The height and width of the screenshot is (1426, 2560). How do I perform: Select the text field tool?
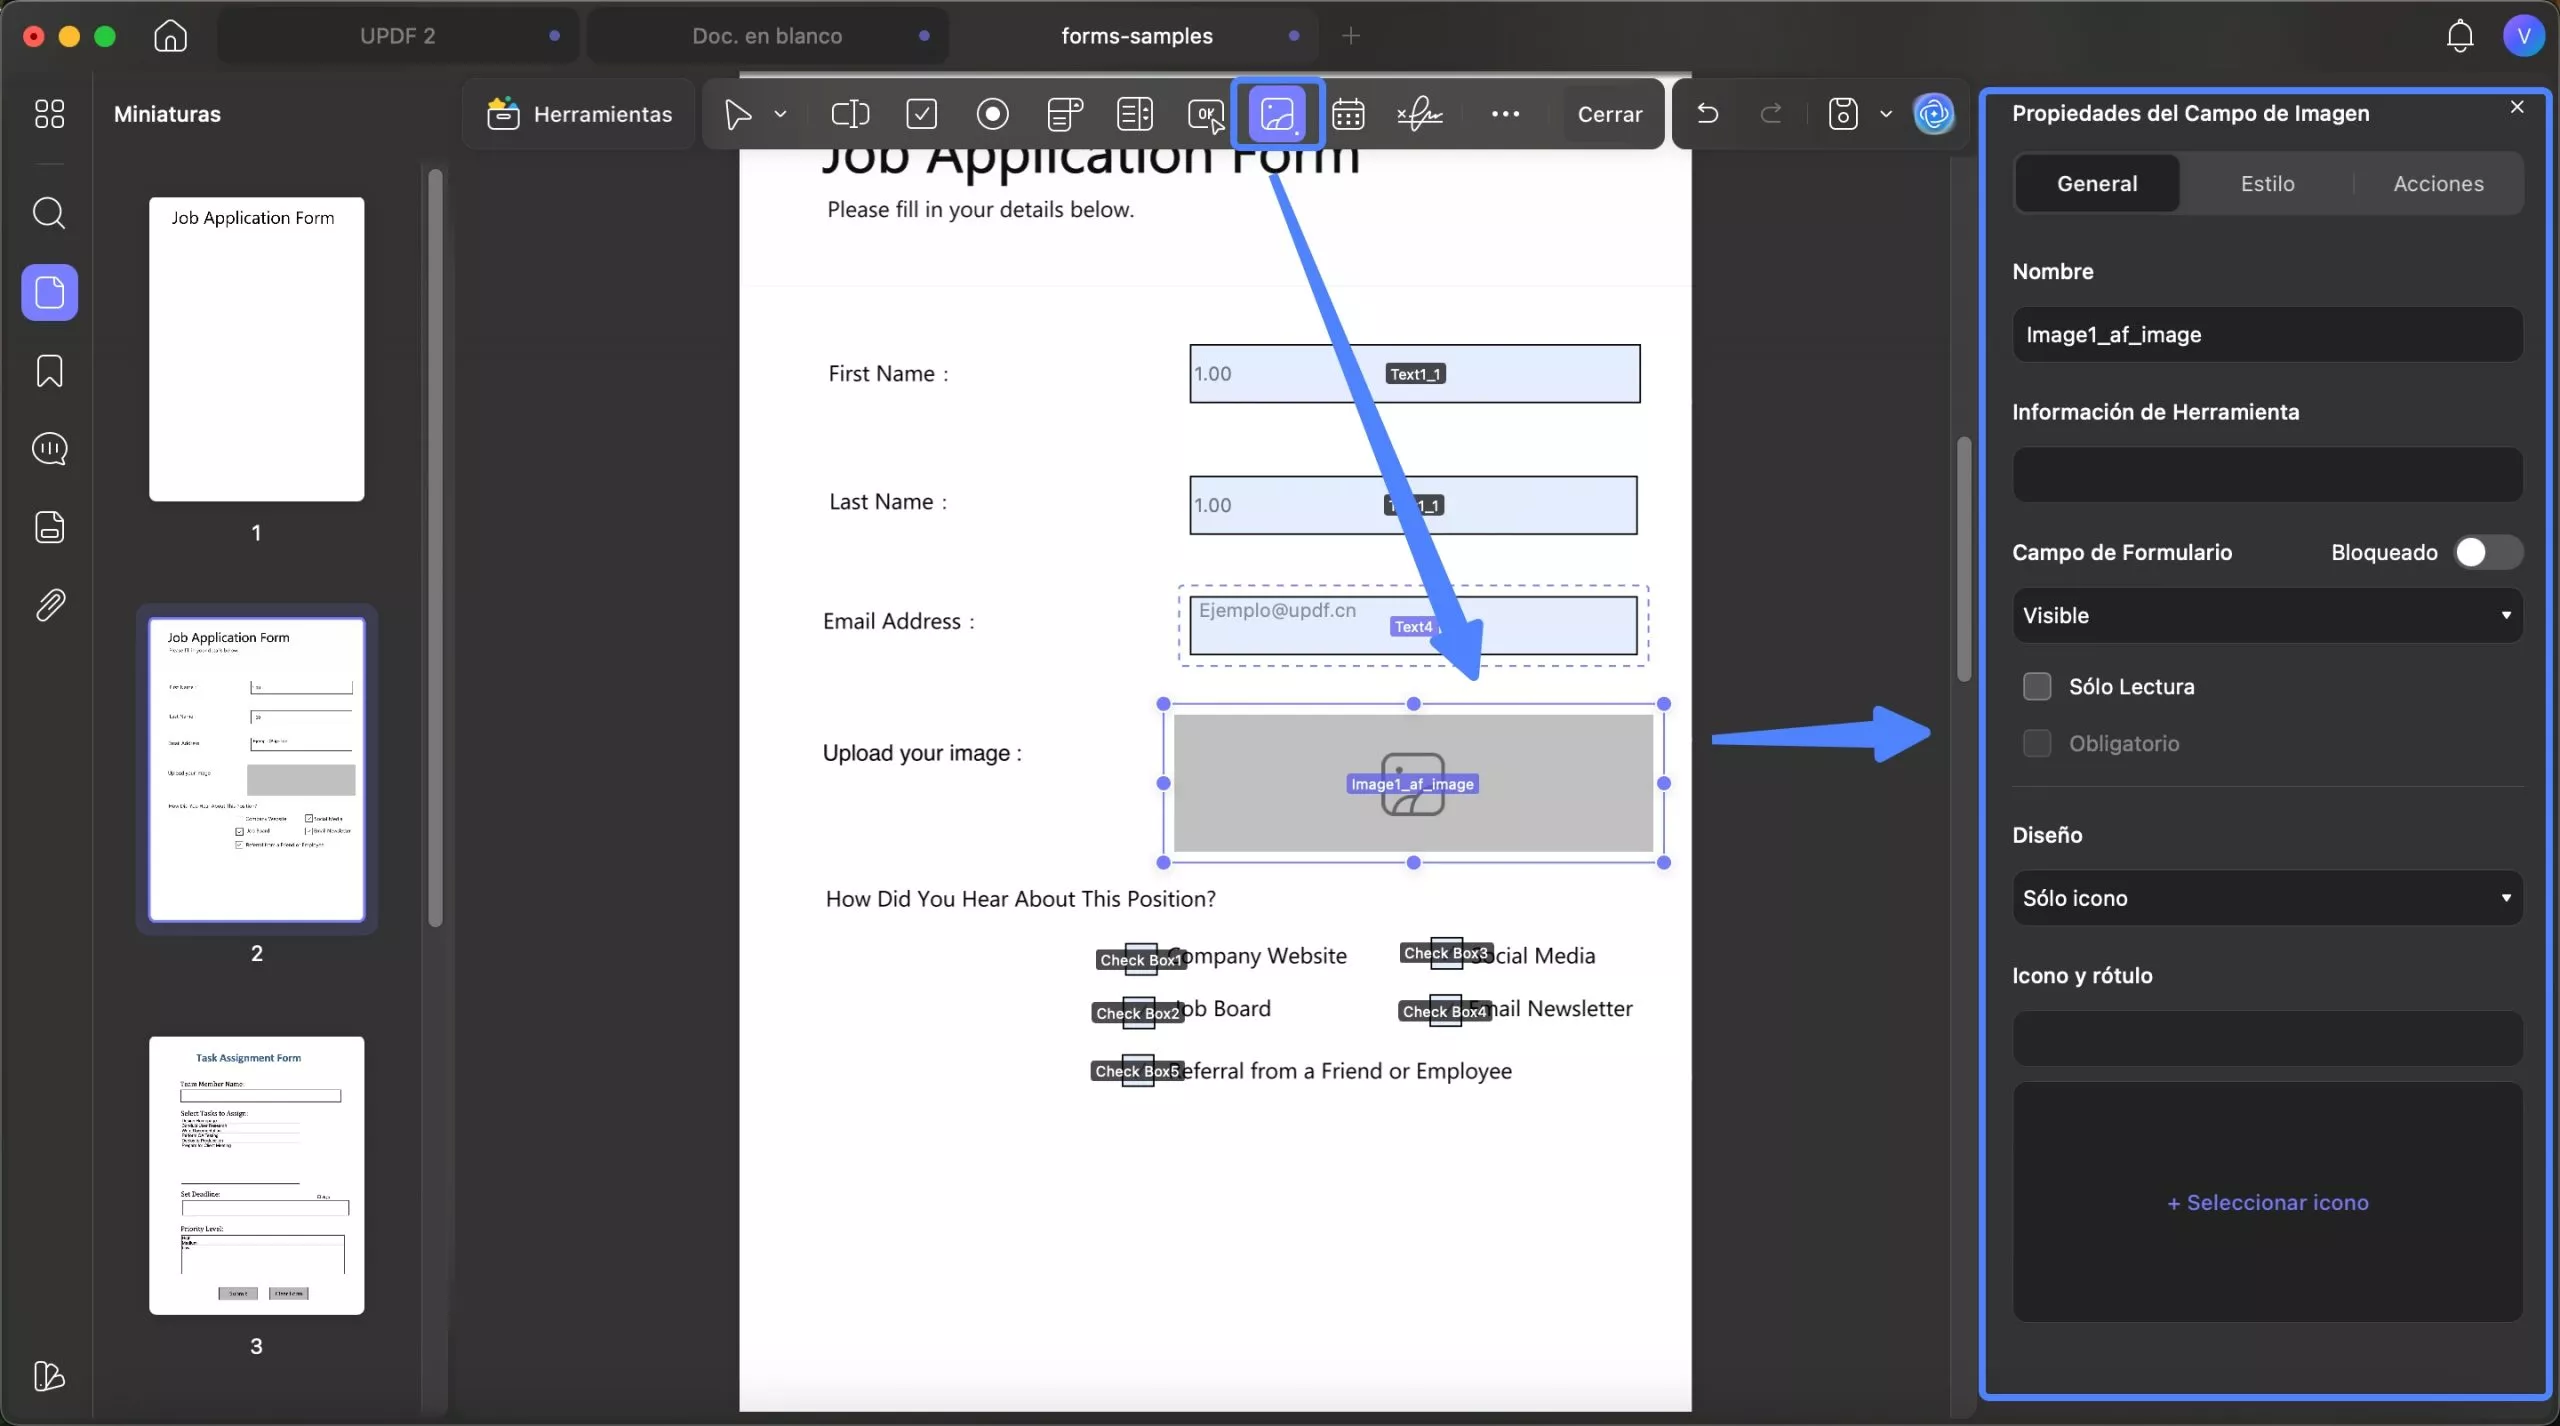coord(850,114)
